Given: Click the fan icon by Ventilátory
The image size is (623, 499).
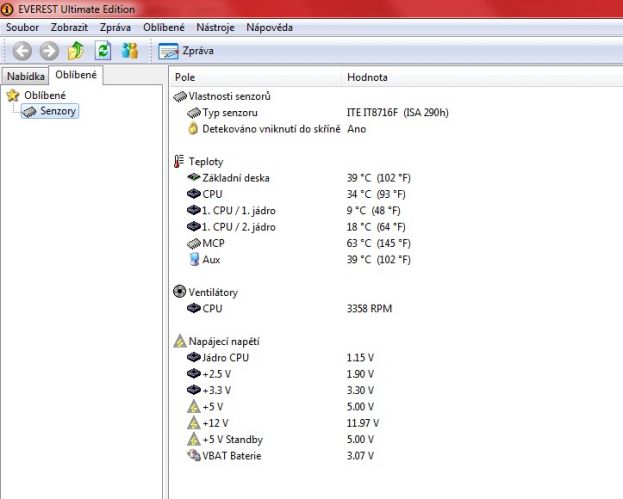Looking at the screenshot, I should click(x=180, y=292).
